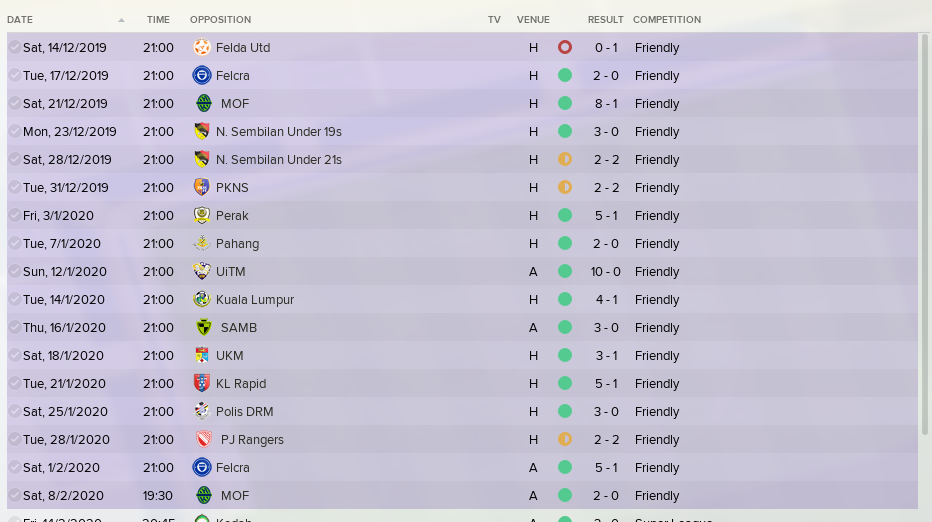Click the vertical scrollbar of the fixtures list
This screenshot has height=522, width=932.
pyautogui.click(x=924, y=235)
